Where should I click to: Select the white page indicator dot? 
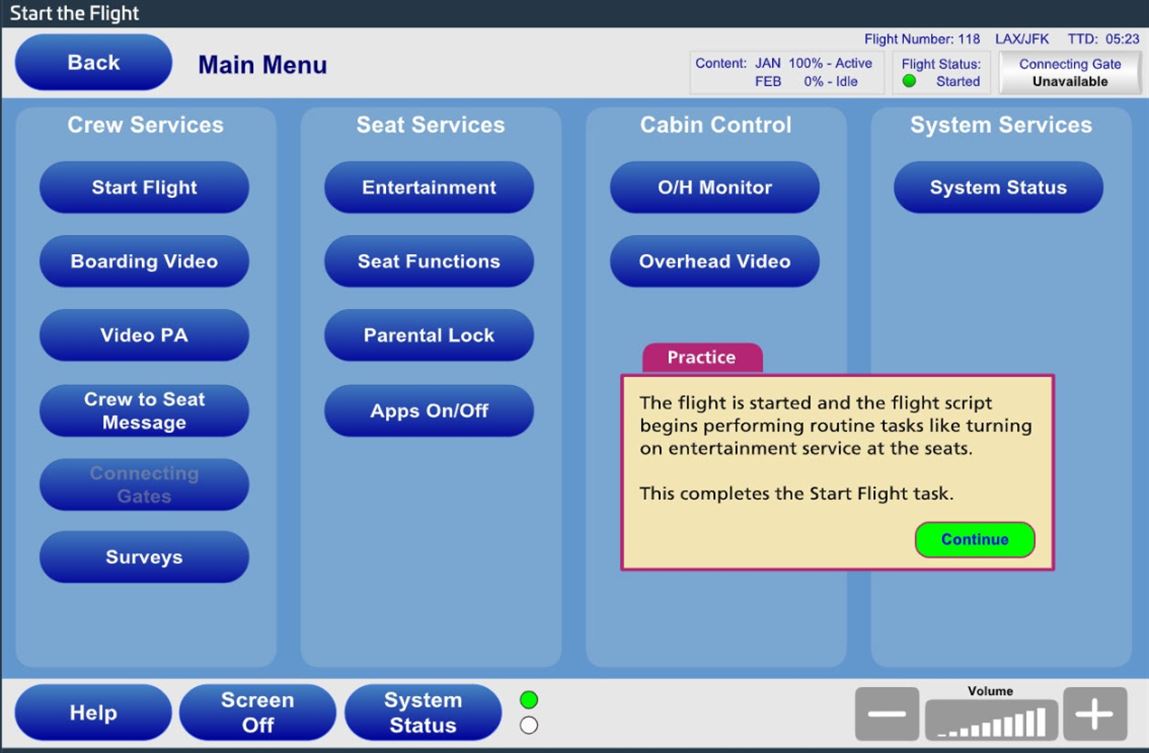[529, 726]
